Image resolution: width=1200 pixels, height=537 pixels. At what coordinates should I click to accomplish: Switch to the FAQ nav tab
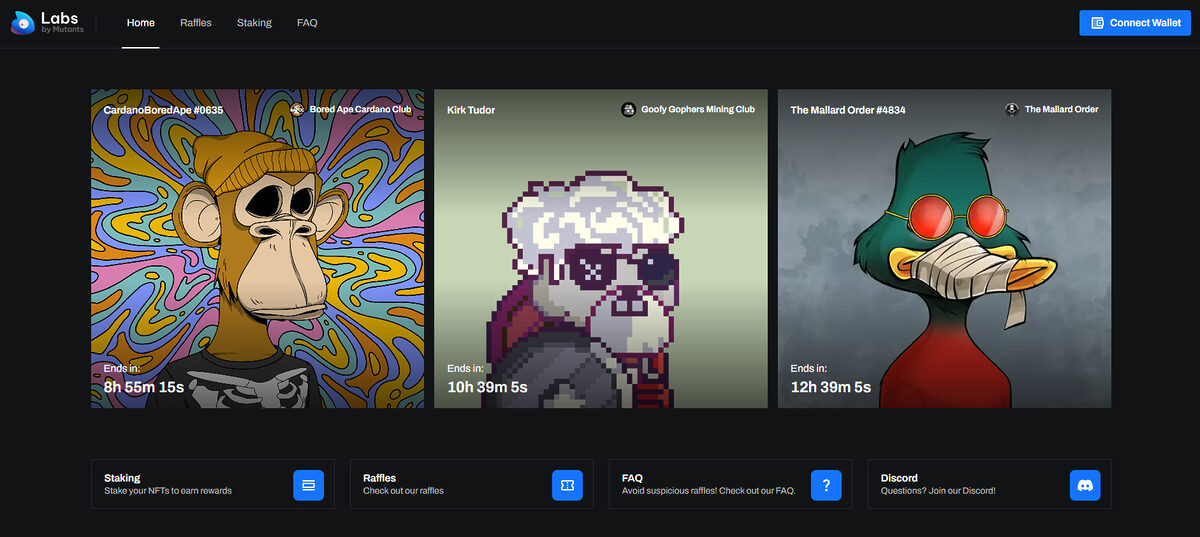click(x=307, y=23)
